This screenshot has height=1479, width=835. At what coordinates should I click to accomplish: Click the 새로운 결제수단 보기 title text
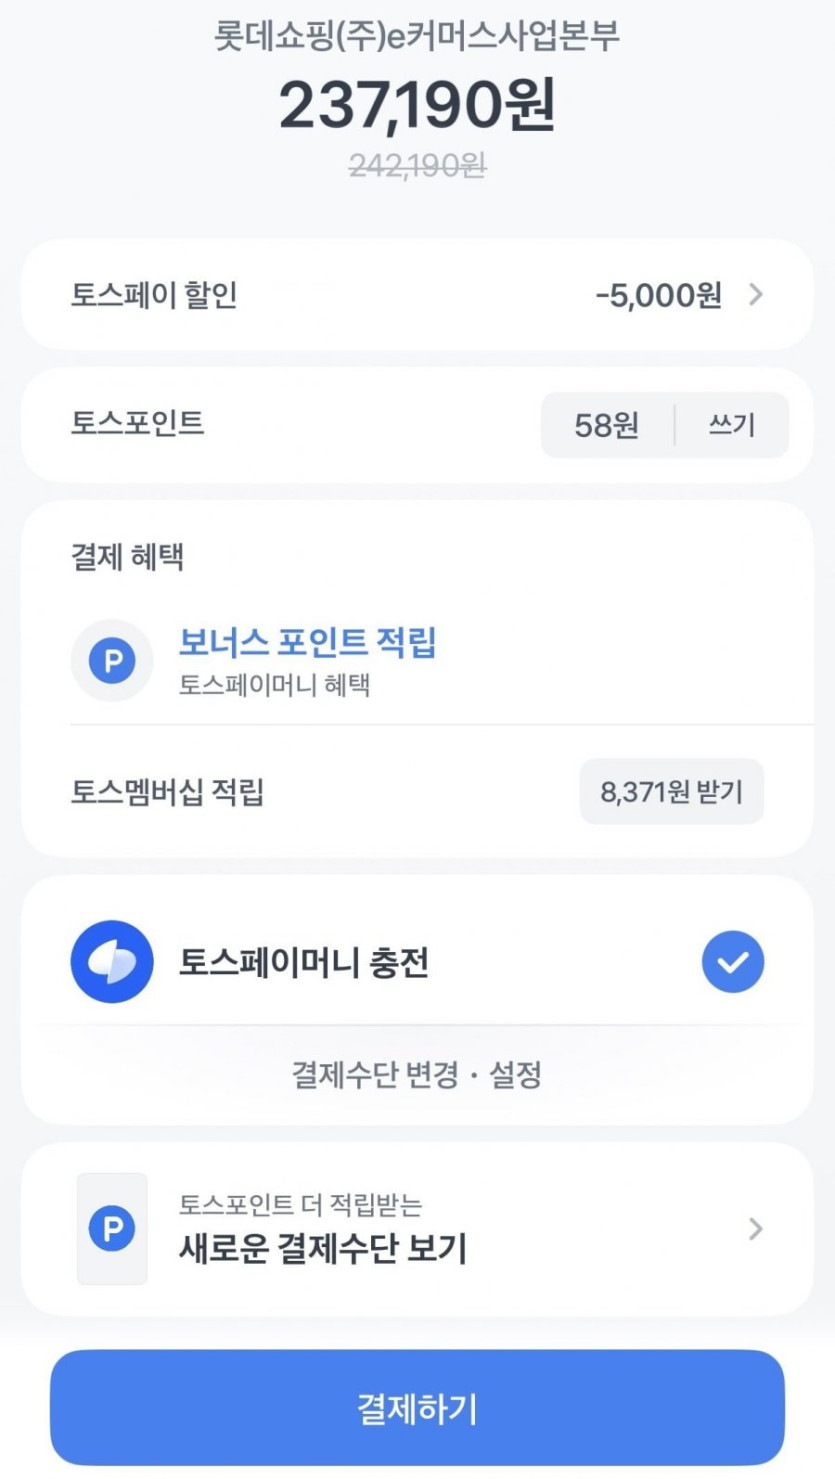pyautogui.click(x=323, y=1248)
